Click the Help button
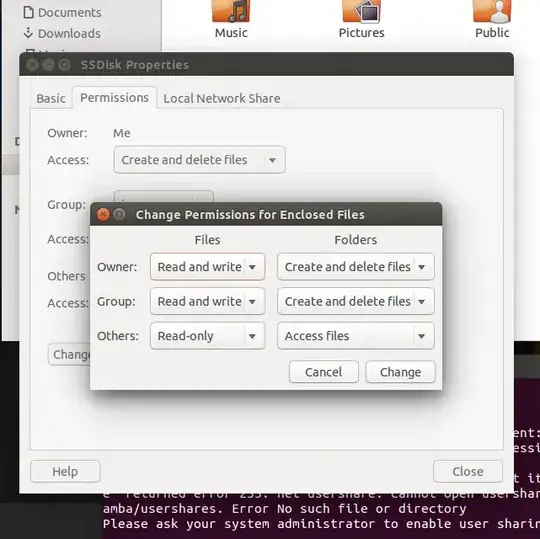Image resolution: width=540 pixels, height=539 pixels. pyautogui.click(x=65, y=471)
